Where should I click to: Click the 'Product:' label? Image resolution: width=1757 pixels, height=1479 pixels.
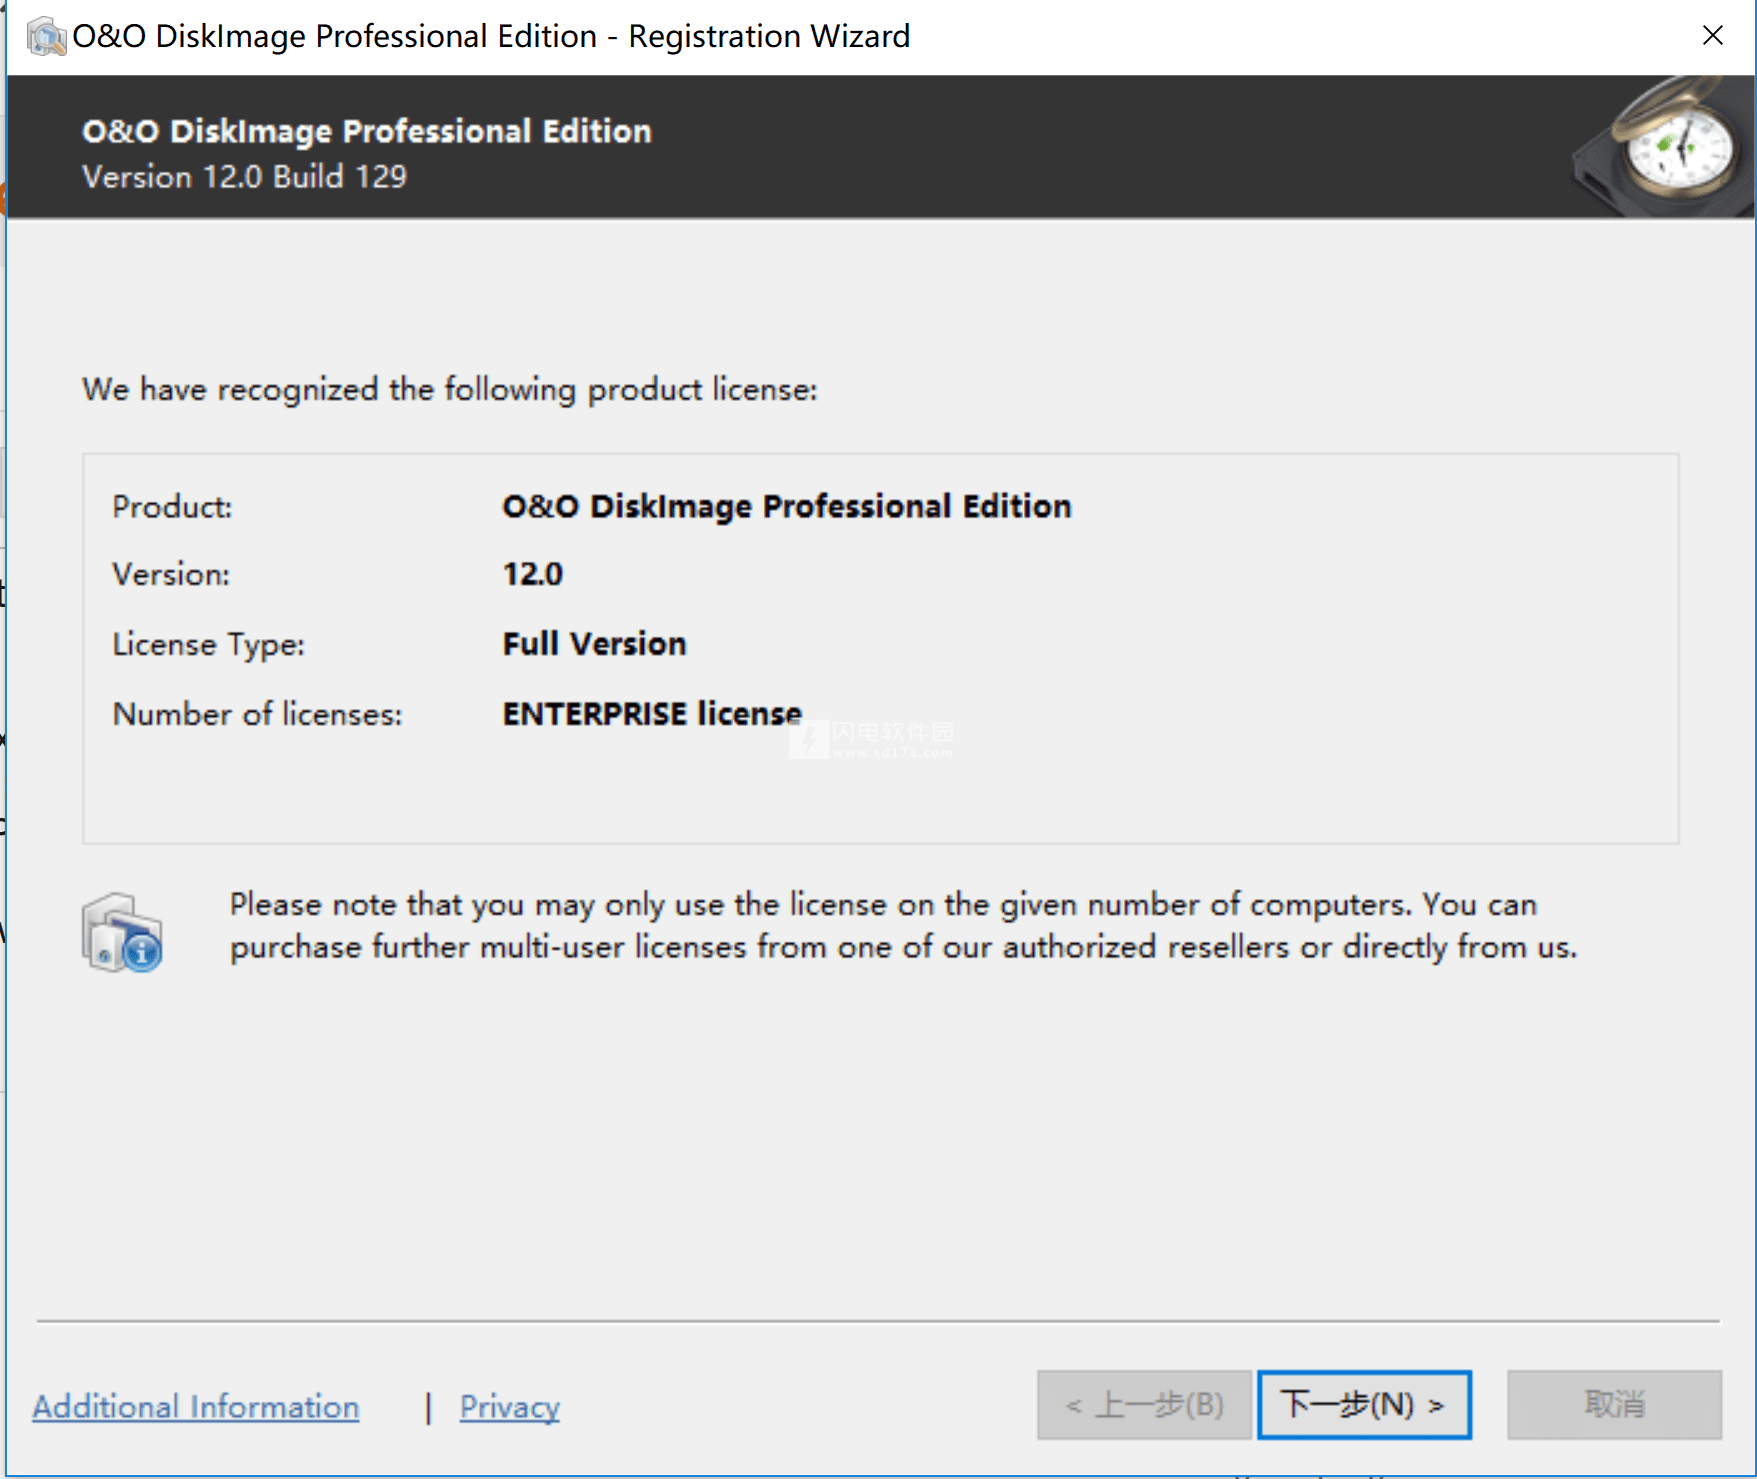172,507
